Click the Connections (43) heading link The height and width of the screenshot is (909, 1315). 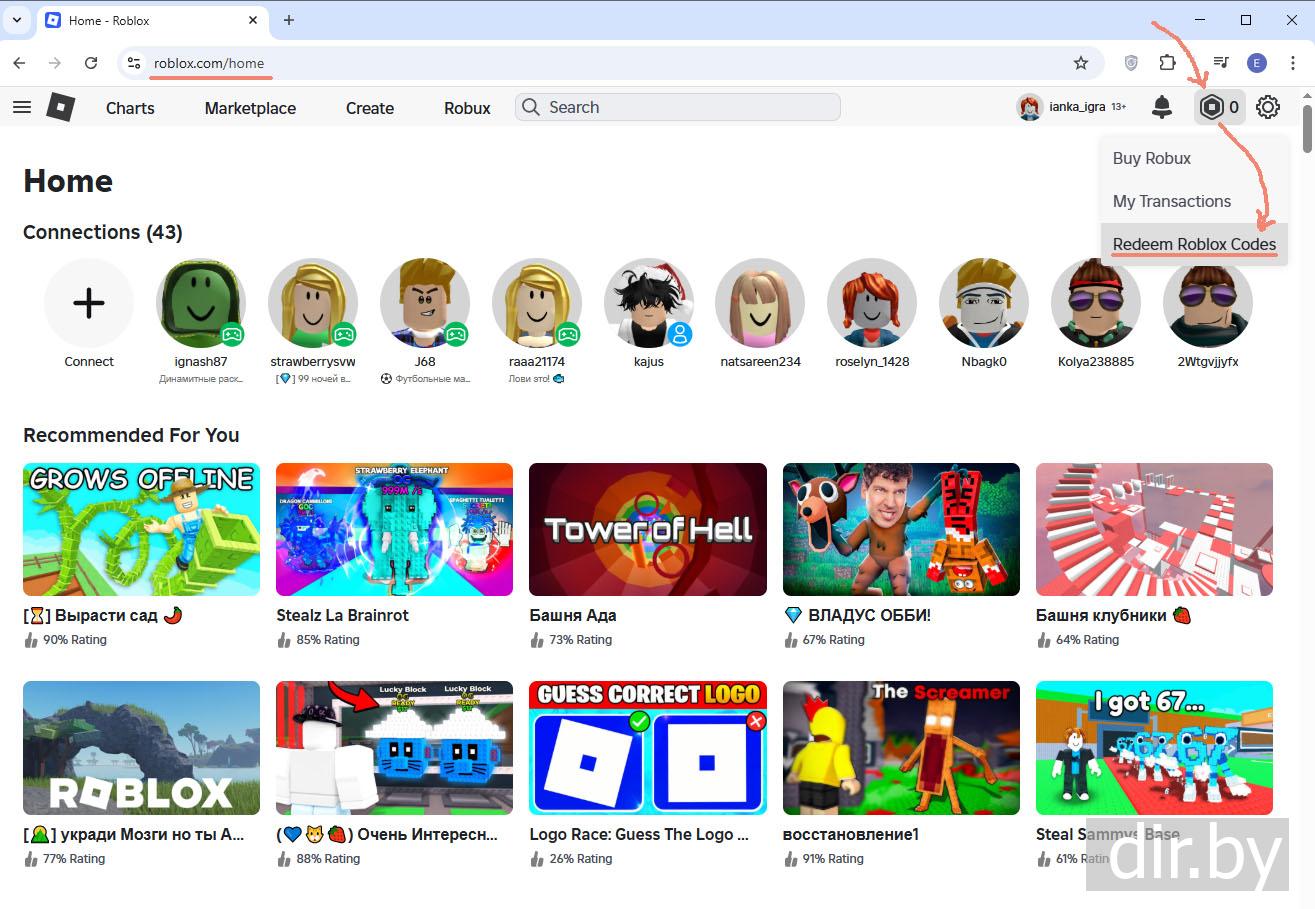pos(103,232)
